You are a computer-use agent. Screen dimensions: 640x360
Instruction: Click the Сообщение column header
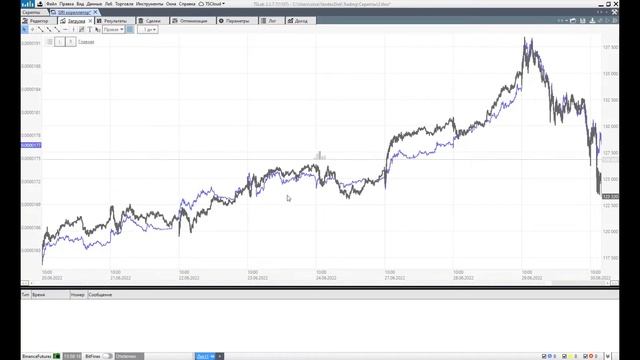(x=100, y=294)
